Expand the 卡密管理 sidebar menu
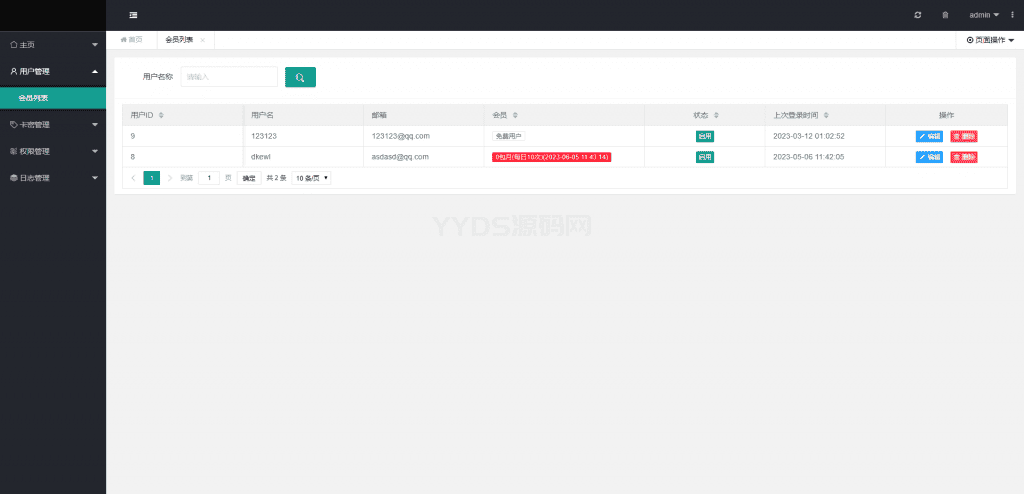This screenshot has width=1024, height=494. [x=53, y=124]
